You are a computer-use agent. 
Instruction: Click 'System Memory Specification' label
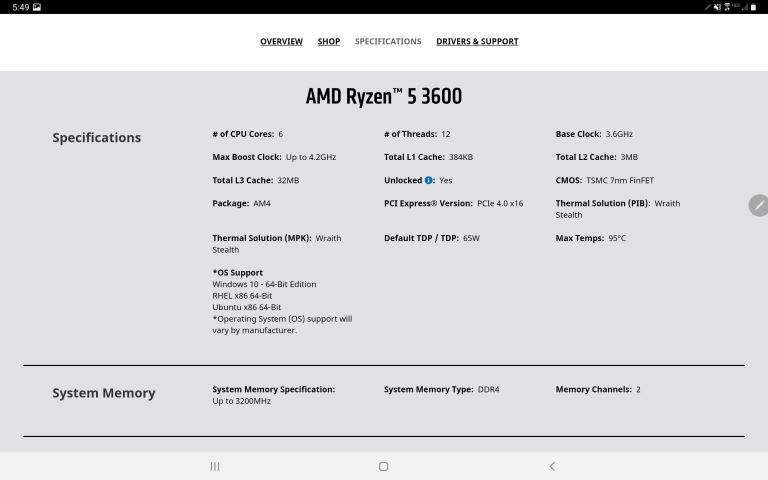click(x=273, y=389)
